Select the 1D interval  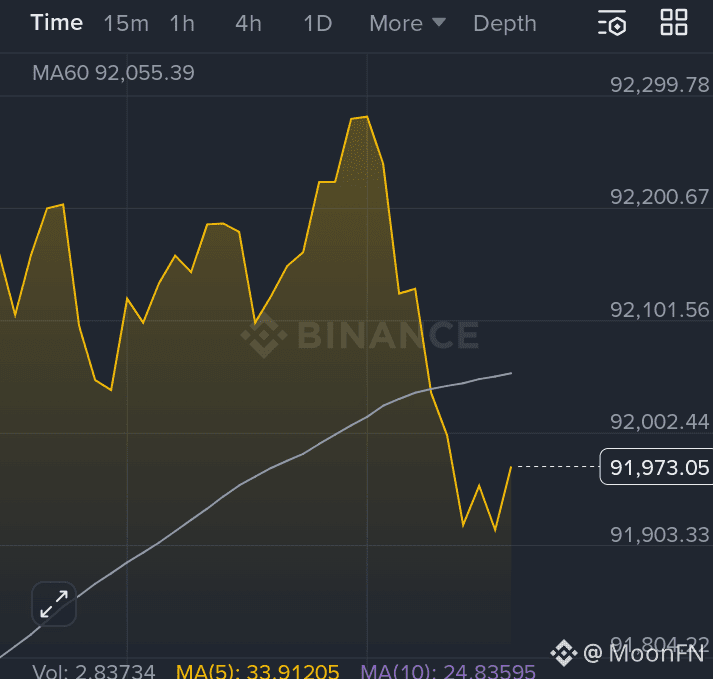coord(317,23)
